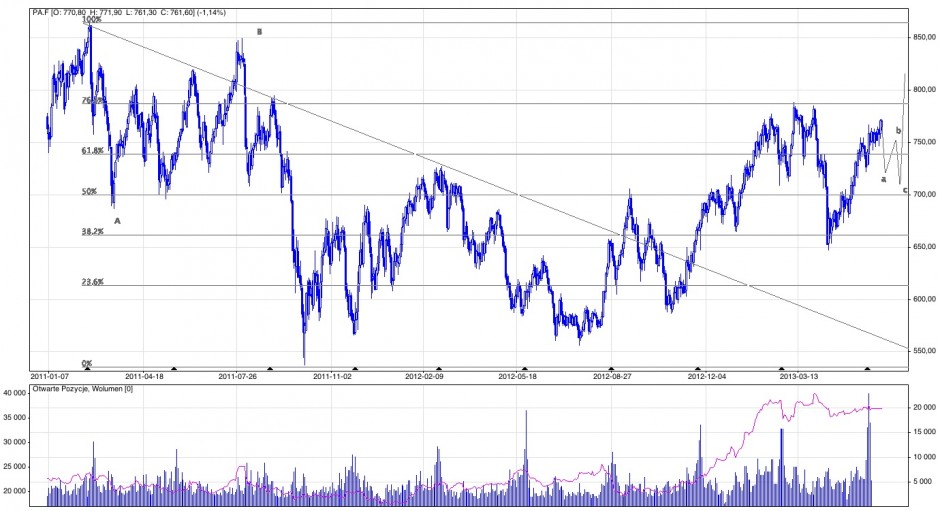Screen dimensions: 940x511
Task: Click the 2011-01-07 date axis label
Action: pos(64,377)
